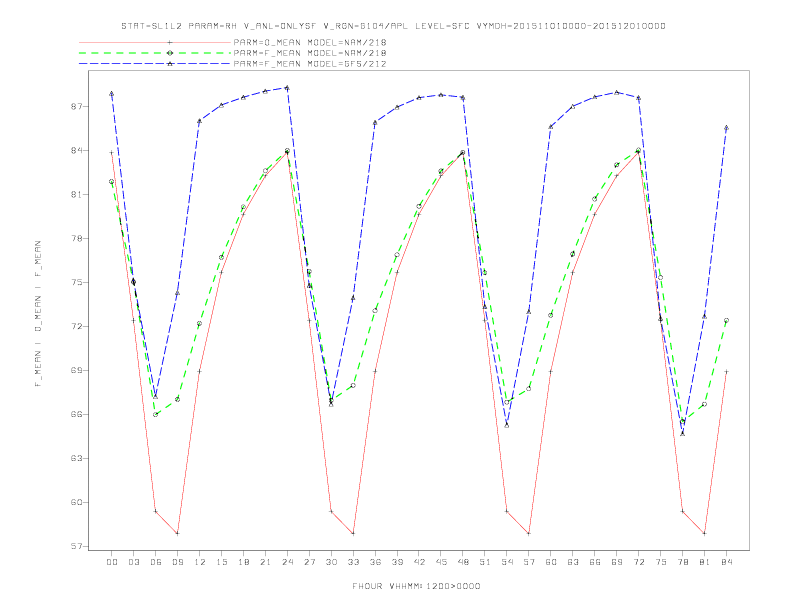Click x-axis forecast hour label 60
The width and height of the screenshot is (792, 612).
(x=551, y=562)
